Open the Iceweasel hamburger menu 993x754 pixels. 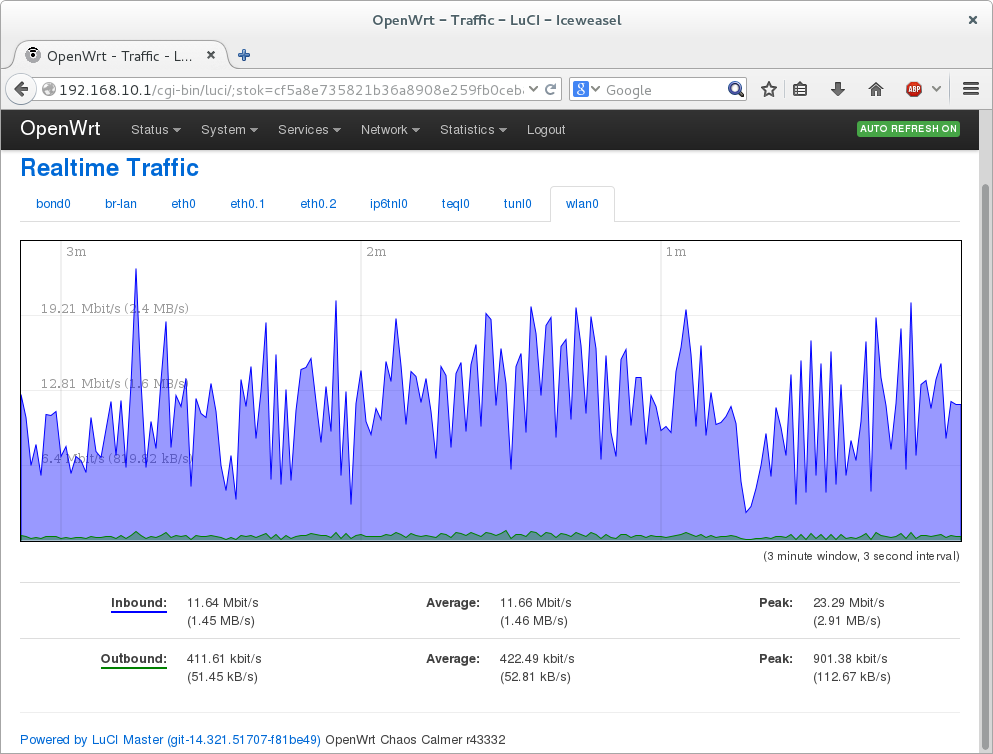click(971, 89)
